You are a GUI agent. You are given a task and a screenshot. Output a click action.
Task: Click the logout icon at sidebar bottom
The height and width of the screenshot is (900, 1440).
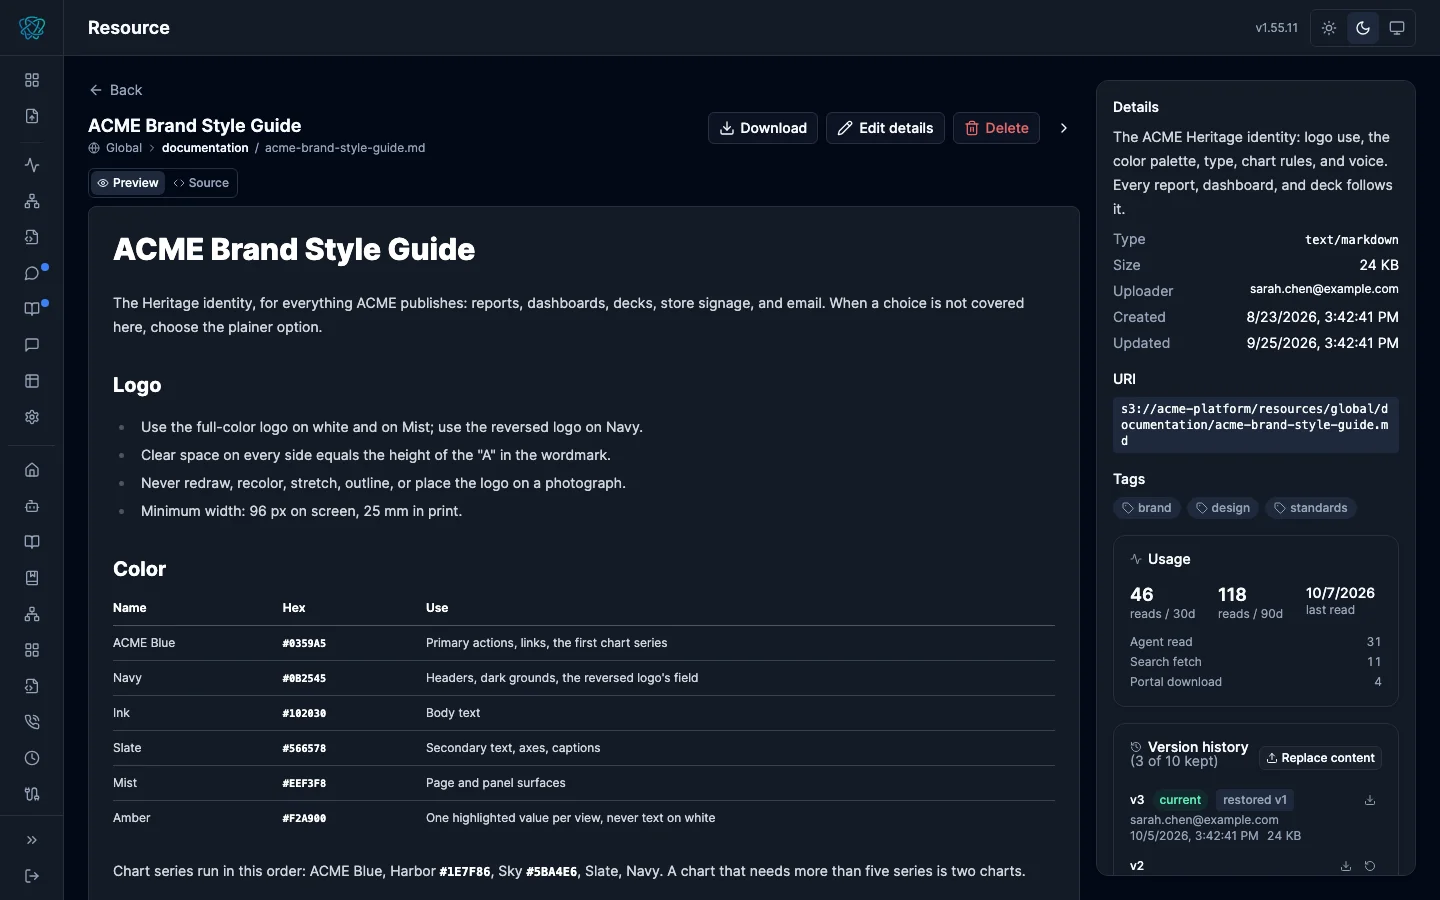[x=32, y=876]
